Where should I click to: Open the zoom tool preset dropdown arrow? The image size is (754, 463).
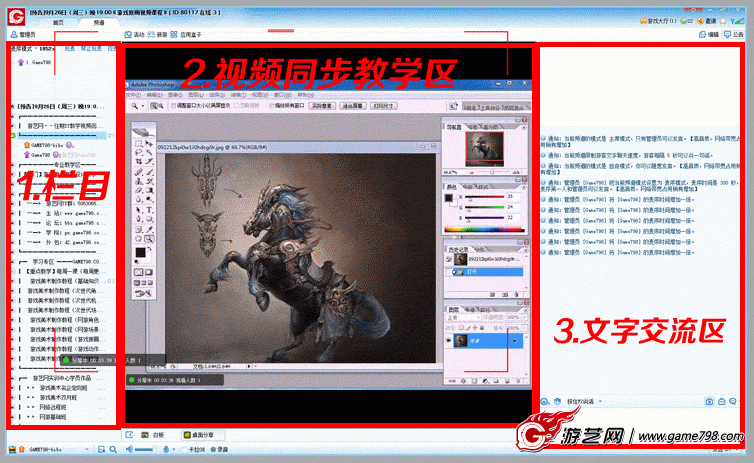tap(143, 106)
